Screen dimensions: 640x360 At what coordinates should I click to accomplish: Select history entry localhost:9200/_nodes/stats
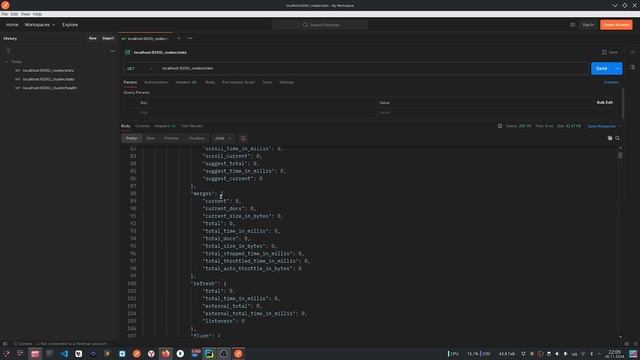point(48,71)
